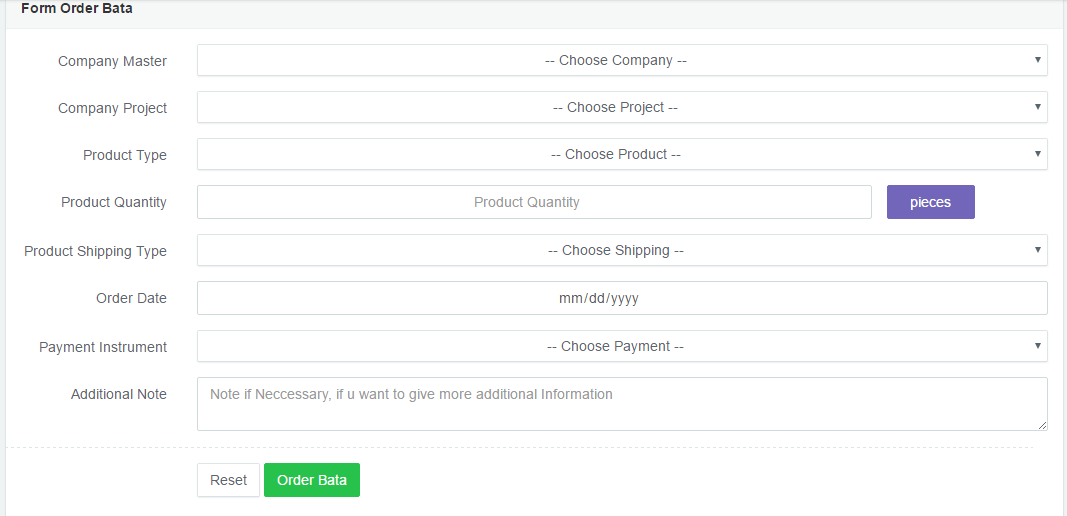Viewport: 1067px width, 516px height.
Task: Click the Additional Note label
Action: [x=119, y=394]
